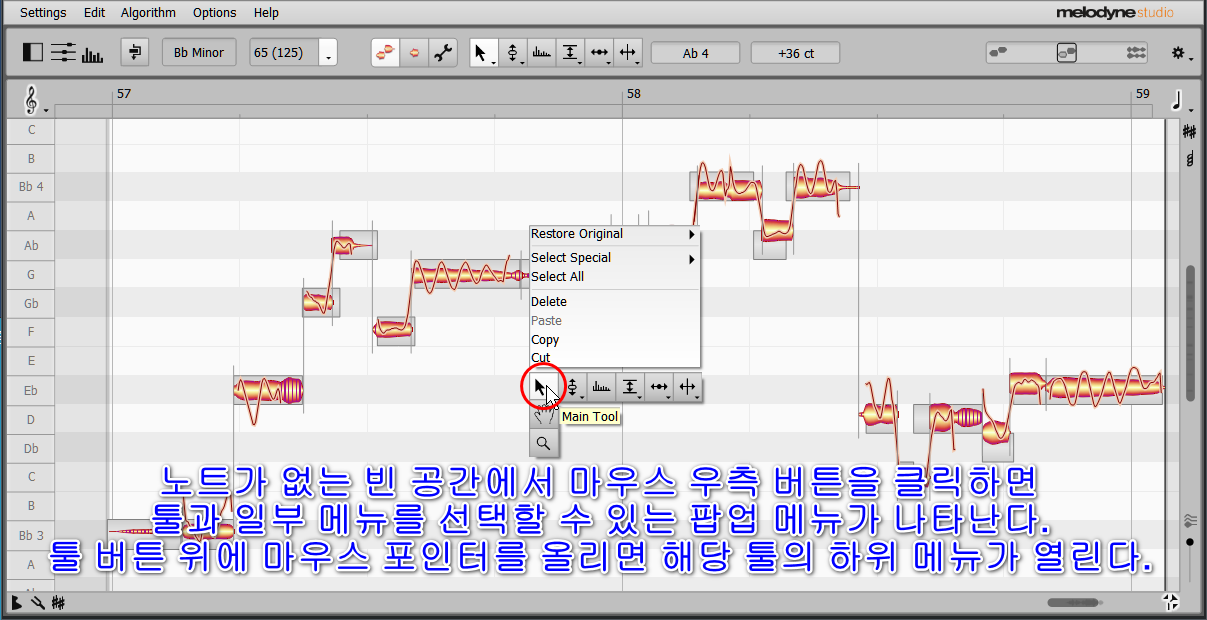Viewport: 1207px width, 620px height.
Task: Click the selected algorithm slider thumb
Action: (1067, 52)
